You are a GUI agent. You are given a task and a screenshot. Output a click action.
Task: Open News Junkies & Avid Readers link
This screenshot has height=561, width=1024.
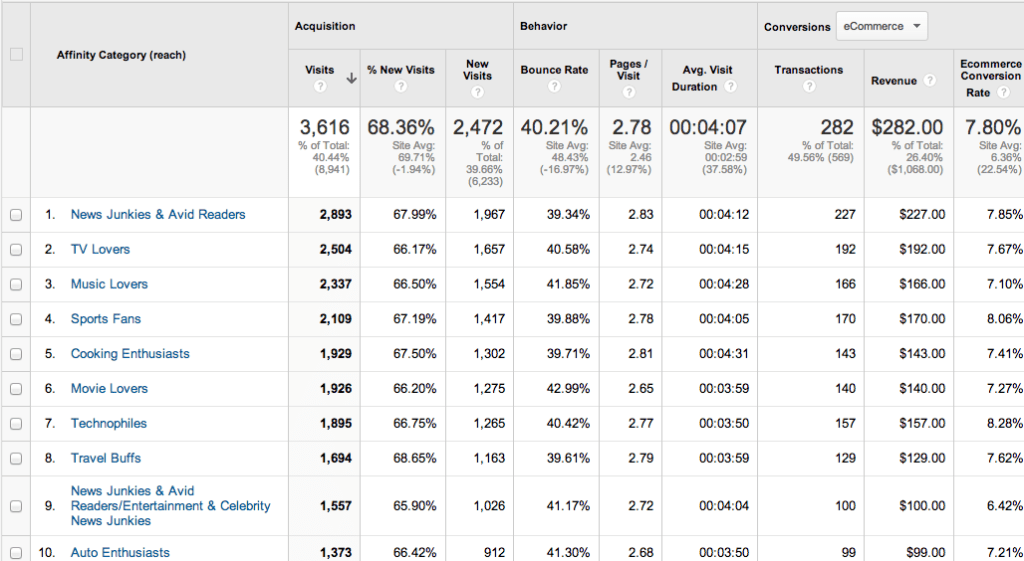(157, 215)
